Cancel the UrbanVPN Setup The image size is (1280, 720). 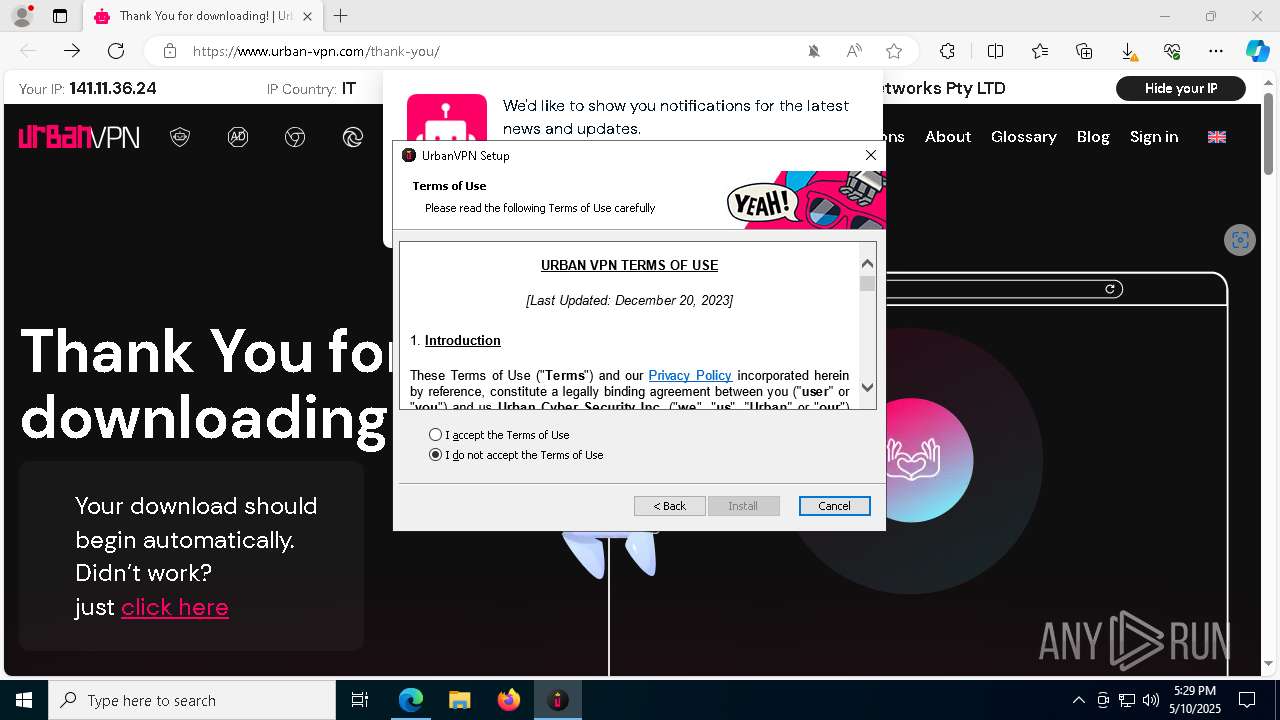tap(835, 506)
